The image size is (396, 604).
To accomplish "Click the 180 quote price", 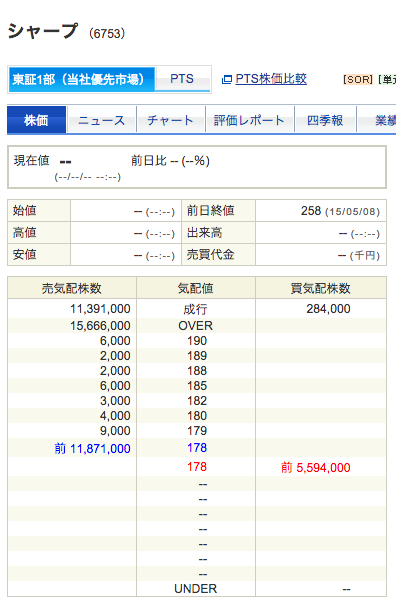I will coord(197,416).
